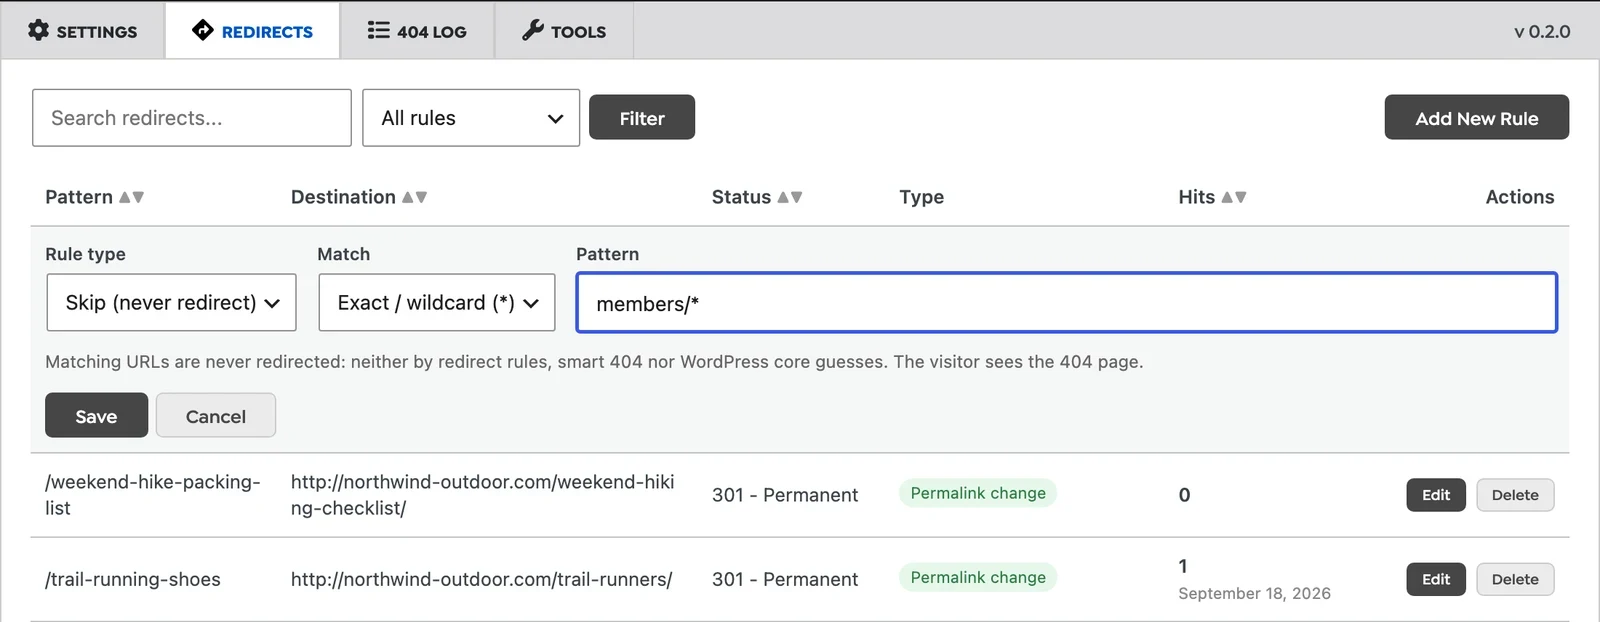Click Permalink change badge for trail-running row
This screenshot has width=1600, height=622.
[x=978, y=577]
